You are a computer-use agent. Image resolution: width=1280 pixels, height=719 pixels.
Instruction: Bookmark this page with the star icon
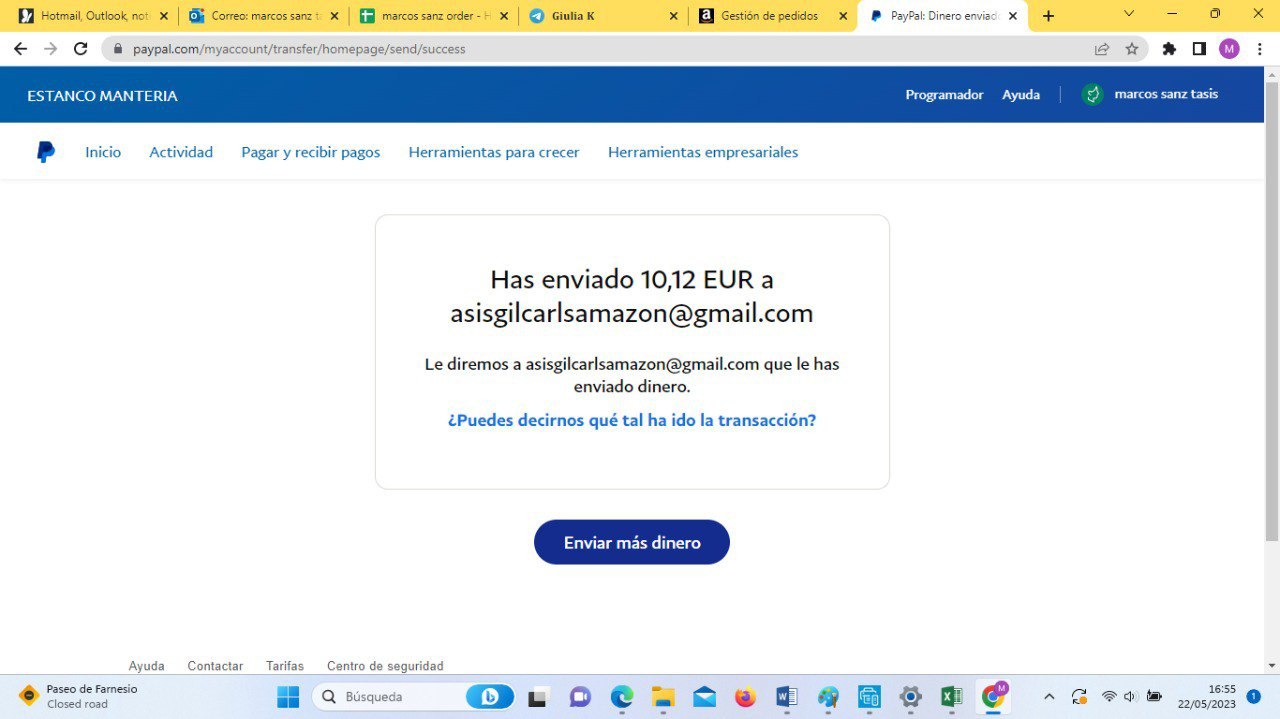[1132, 49]
